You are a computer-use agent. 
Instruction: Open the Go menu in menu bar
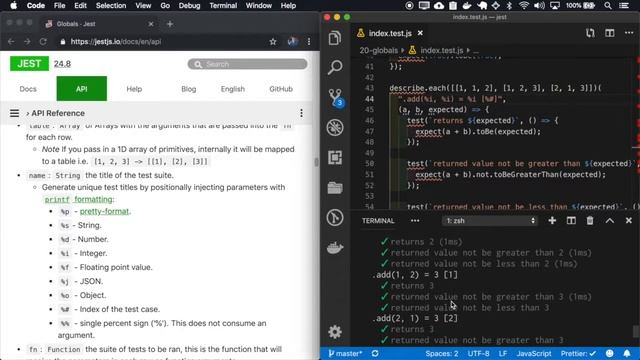[165, 6]
